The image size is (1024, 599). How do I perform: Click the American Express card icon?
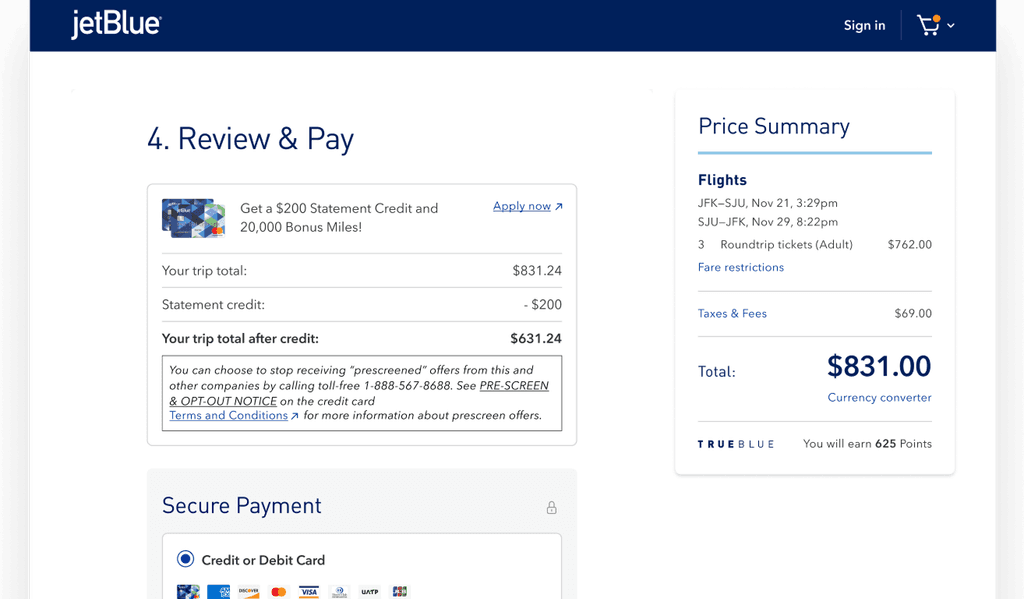click(x=218, y=592)
